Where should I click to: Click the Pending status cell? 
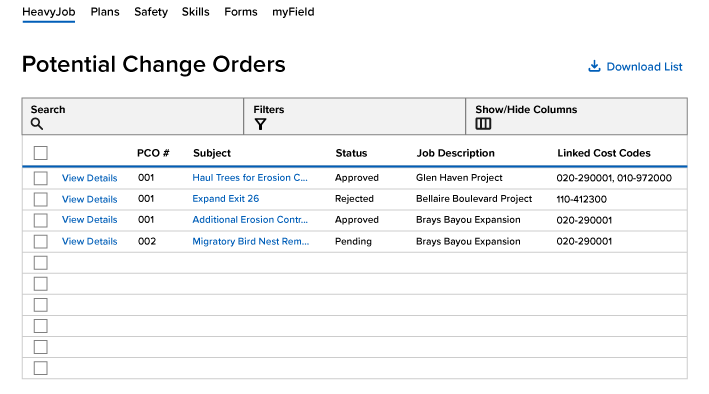[353, 241]
